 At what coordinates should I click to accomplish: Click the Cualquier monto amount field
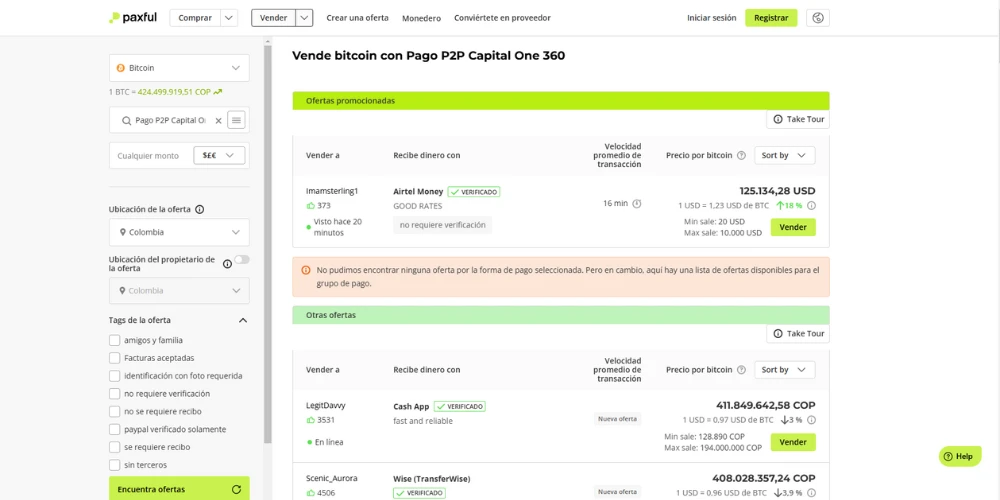[x=151, y=156]
